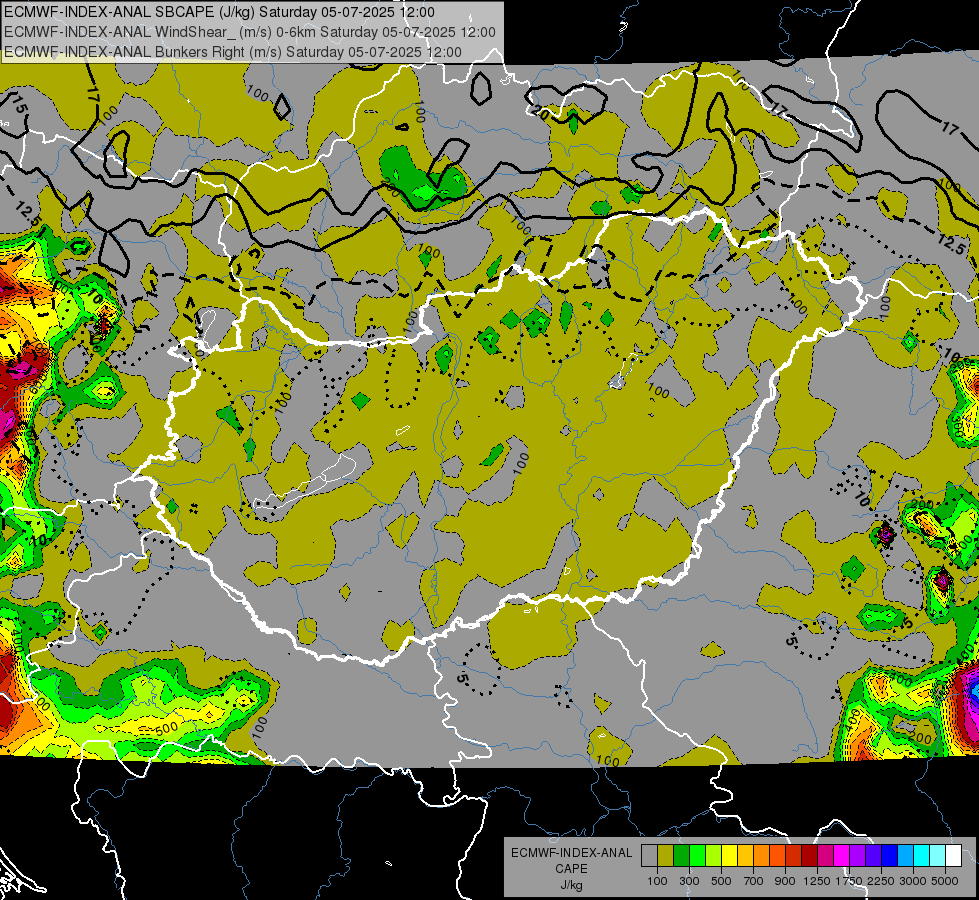Select the white swatch ending the legend
The image size is (979, 900).
point(954,856)
